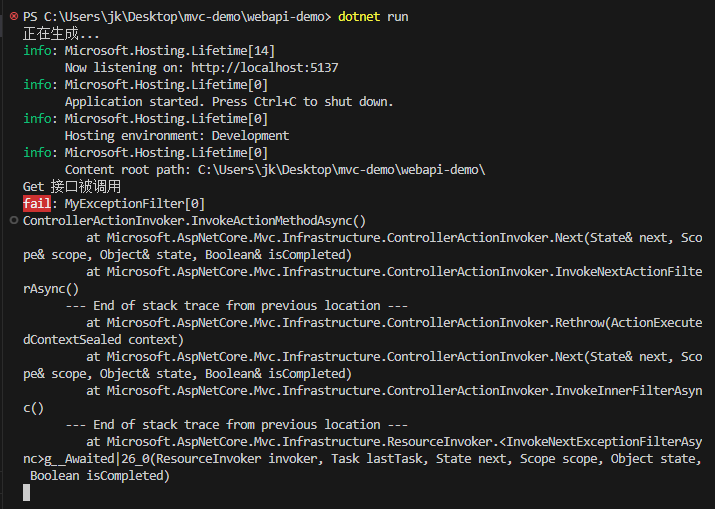
Task: Click the first End of stack trace separator
Action: pos(237,306)
